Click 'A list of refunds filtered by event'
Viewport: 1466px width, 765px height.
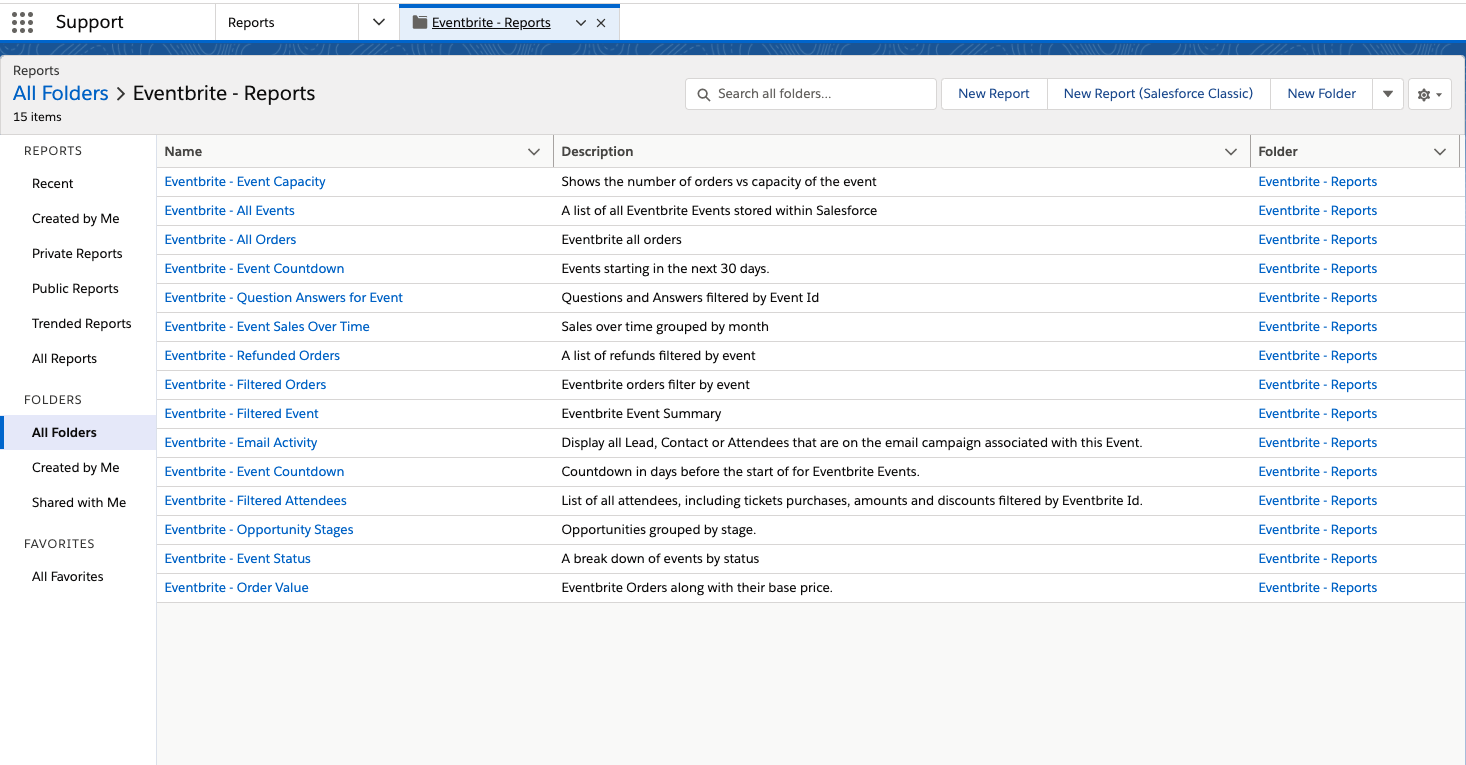659,356
